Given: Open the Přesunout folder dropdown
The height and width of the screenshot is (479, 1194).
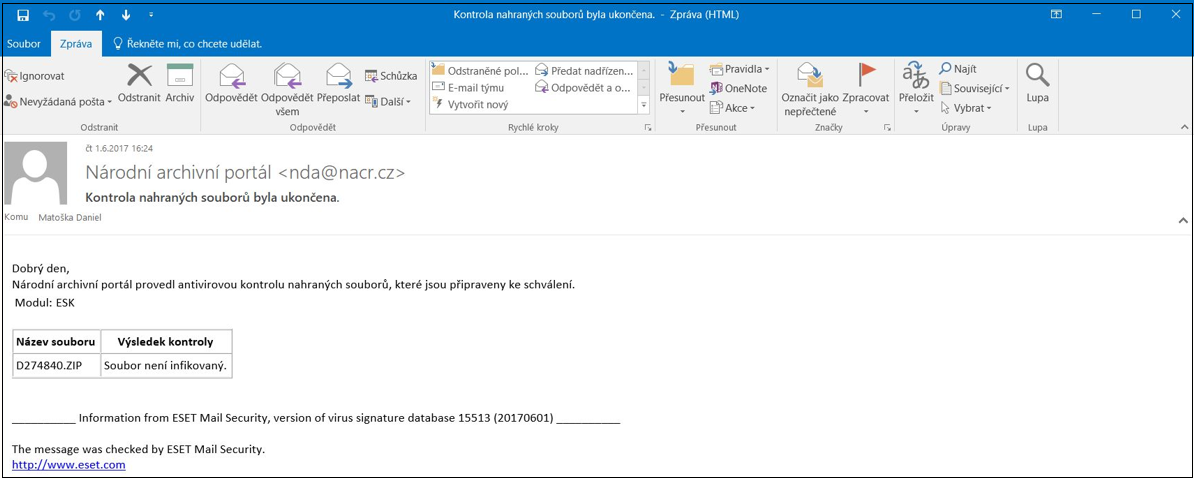Looking at the screenshot, I should pyautogui.click(x=682, y=90).
